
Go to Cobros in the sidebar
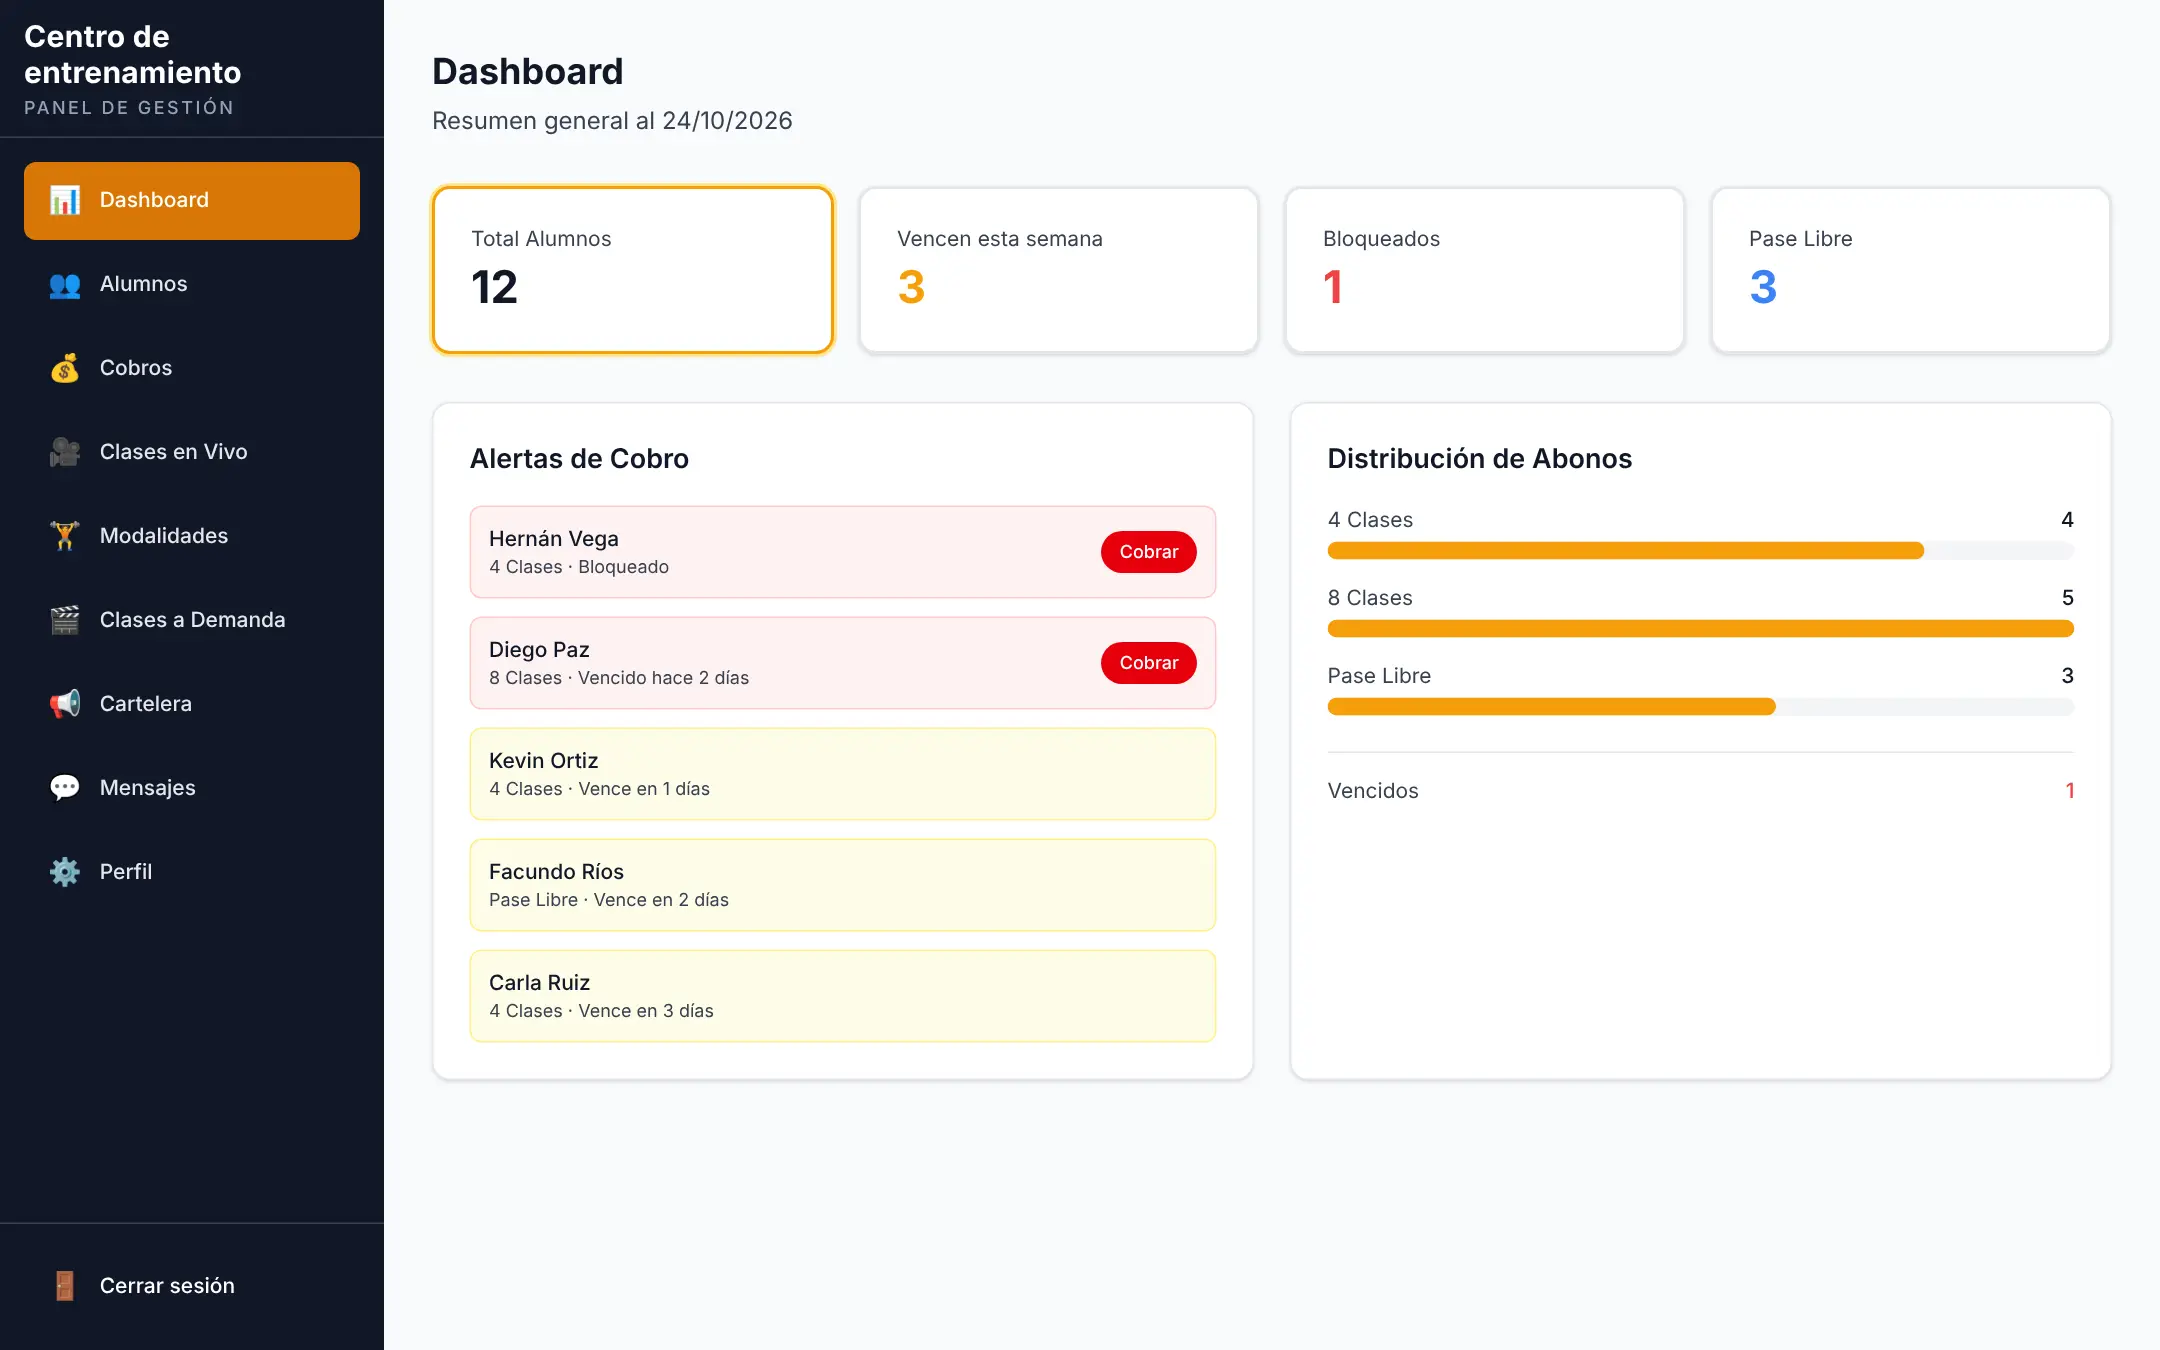click(x=192, y=368)
